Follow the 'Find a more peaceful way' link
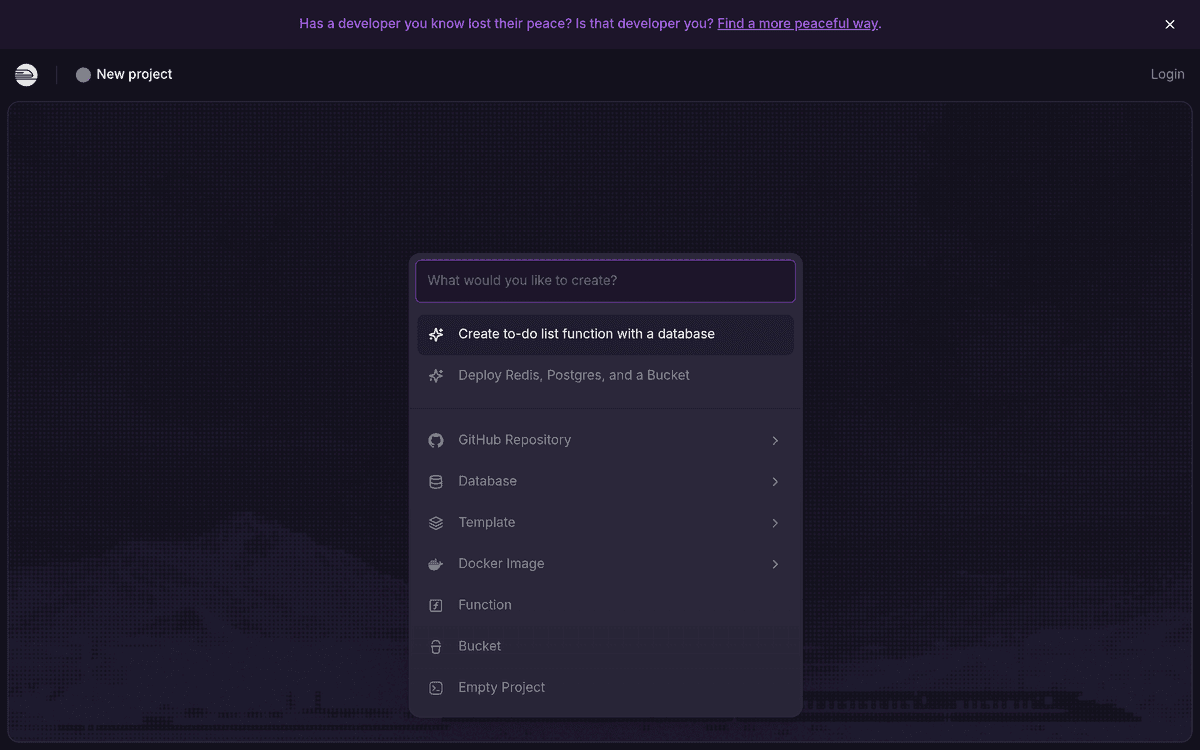Screen dimensions: 1200x750 (797, 24)
